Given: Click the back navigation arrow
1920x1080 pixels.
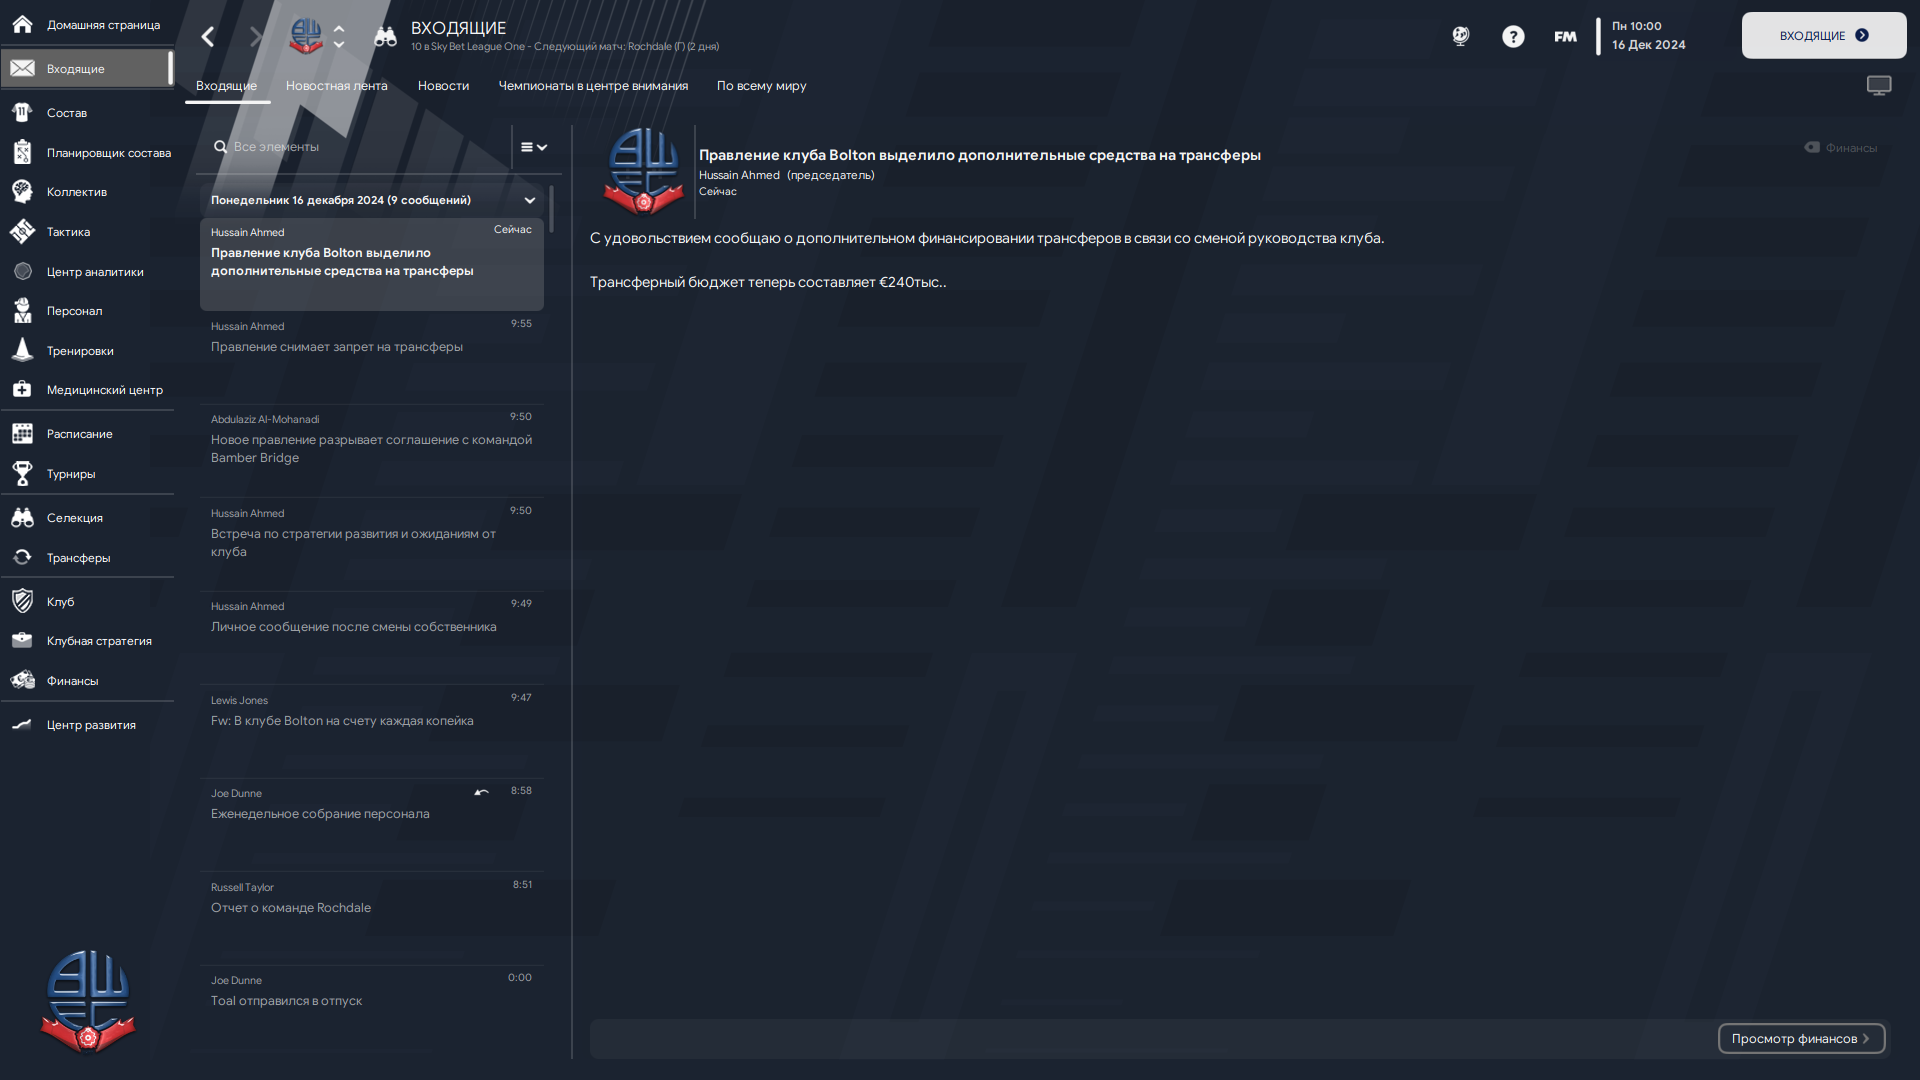Looking at the screenshot, I should [x=208, y=37].
